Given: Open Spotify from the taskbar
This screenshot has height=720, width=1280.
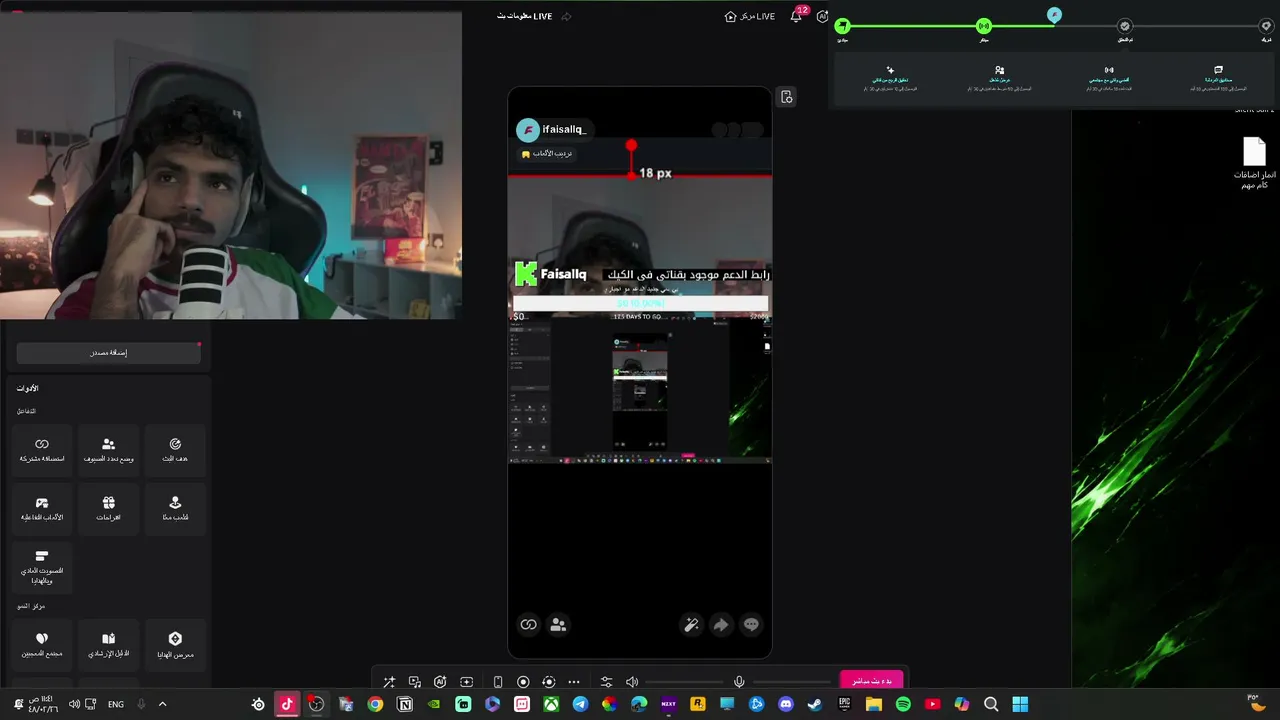Looking at the screenshot, I should click(903, 704).
